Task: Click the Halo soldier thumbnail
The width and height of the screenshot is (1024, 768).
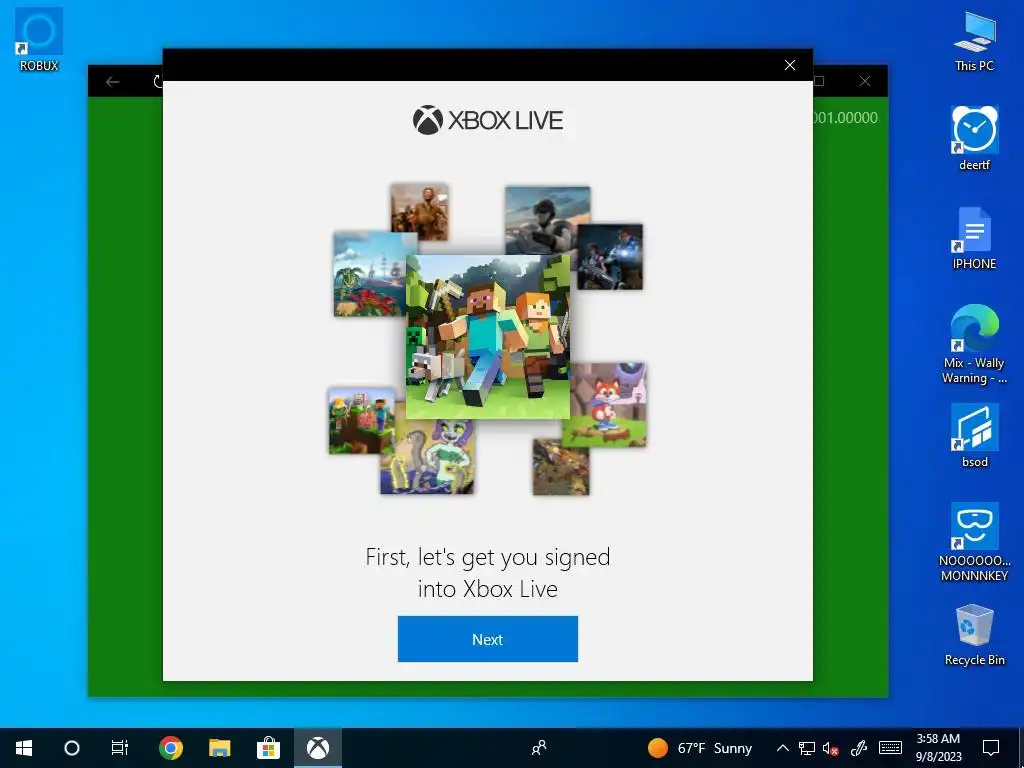Action: point(547,220)
